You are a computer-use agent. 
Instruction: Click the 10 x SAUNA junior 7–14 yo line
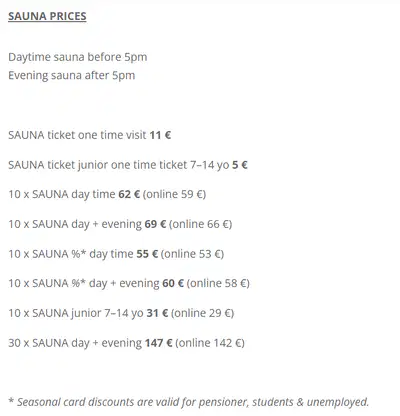[x=121, y=313]
